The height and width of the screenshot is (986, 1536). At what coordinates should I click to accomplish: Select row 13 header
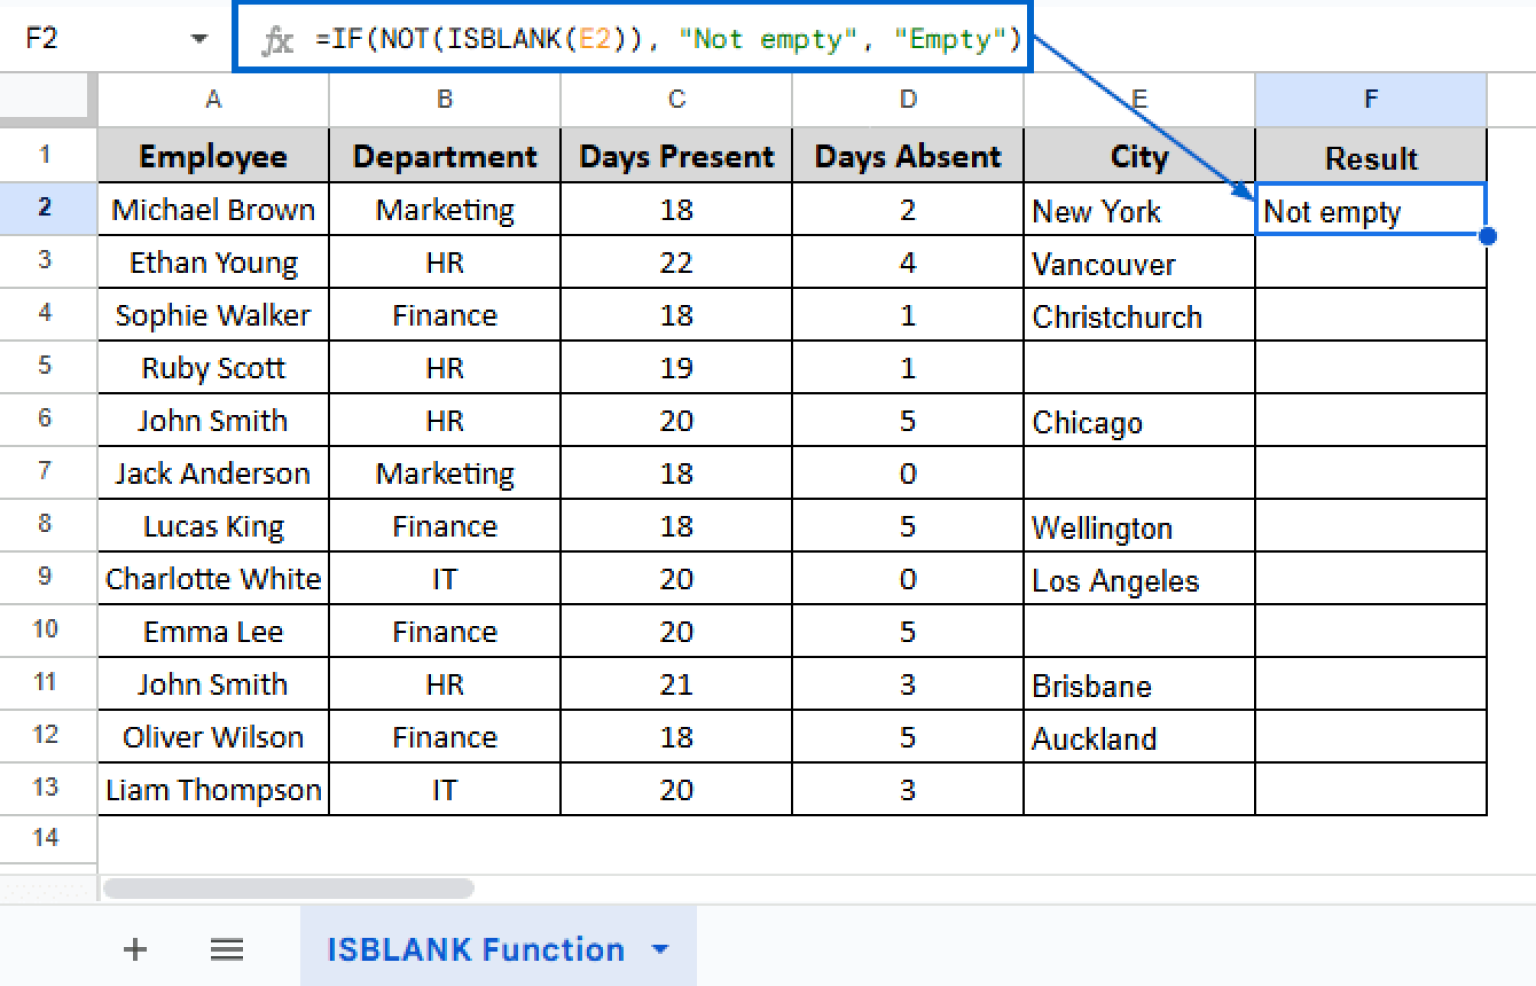pos(46,788)
